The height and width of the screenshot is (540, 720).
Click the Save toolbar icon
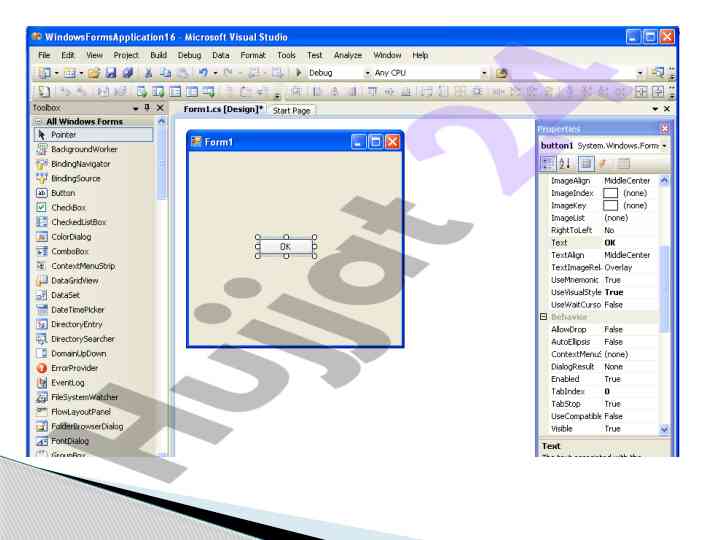[x=111, y=73]
